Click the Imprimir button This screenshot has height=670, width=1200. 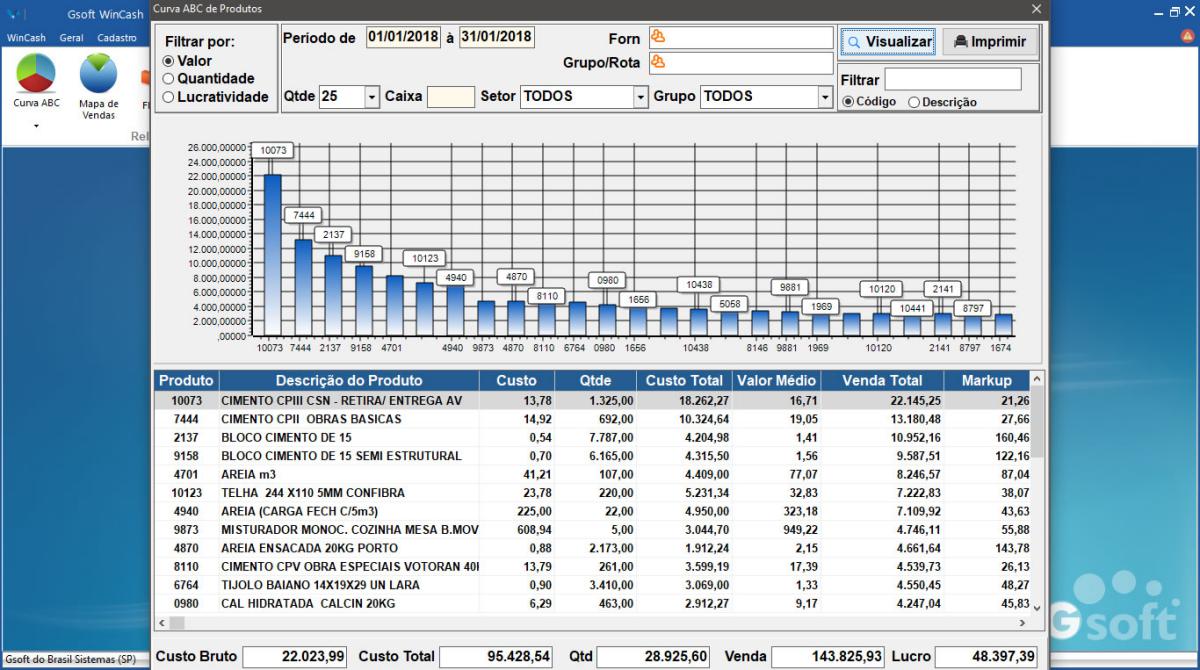tap(990, 42)
